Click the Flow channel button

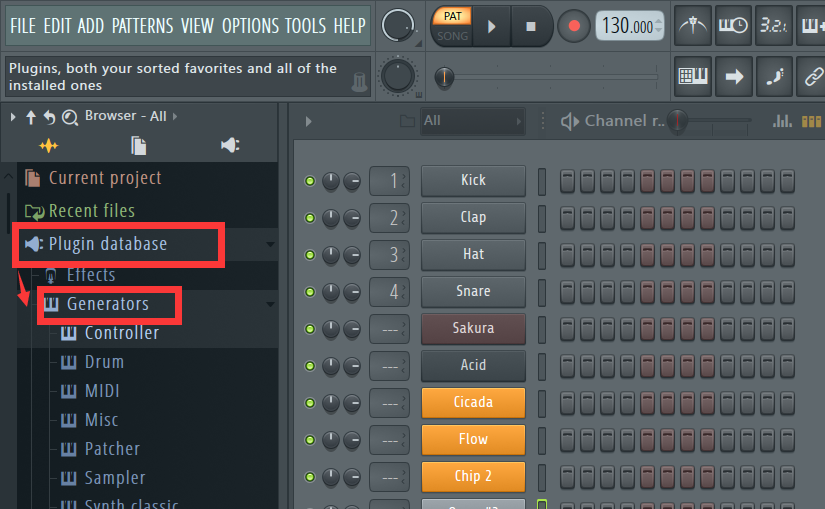click(473, 439)
